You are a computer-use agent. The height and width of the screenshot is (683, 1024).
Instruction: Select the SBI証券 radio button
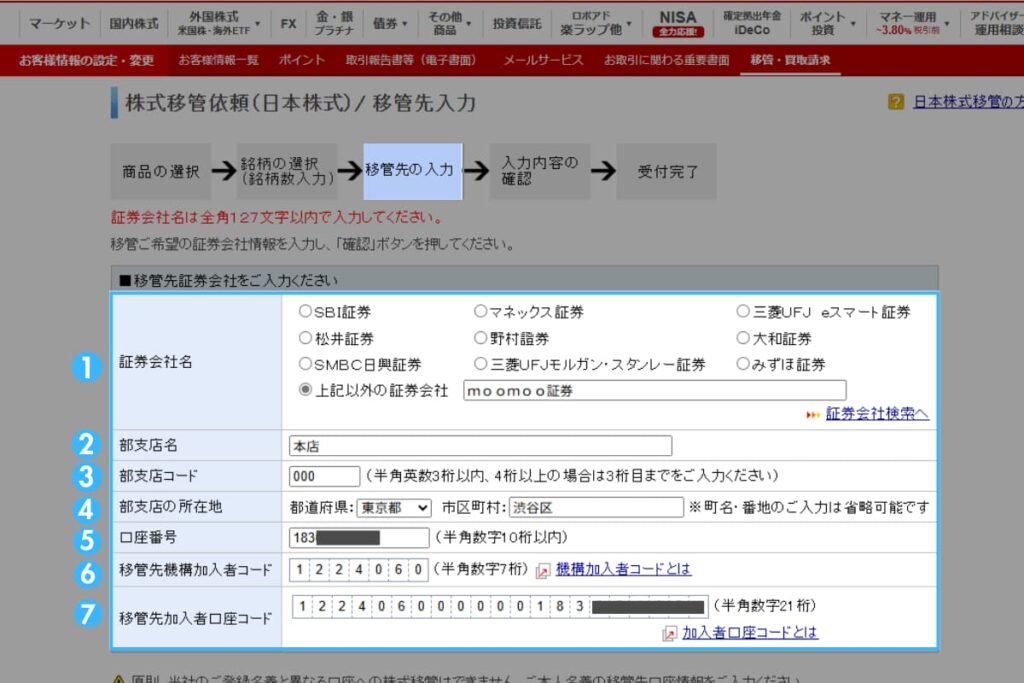[x=305, y=311]
